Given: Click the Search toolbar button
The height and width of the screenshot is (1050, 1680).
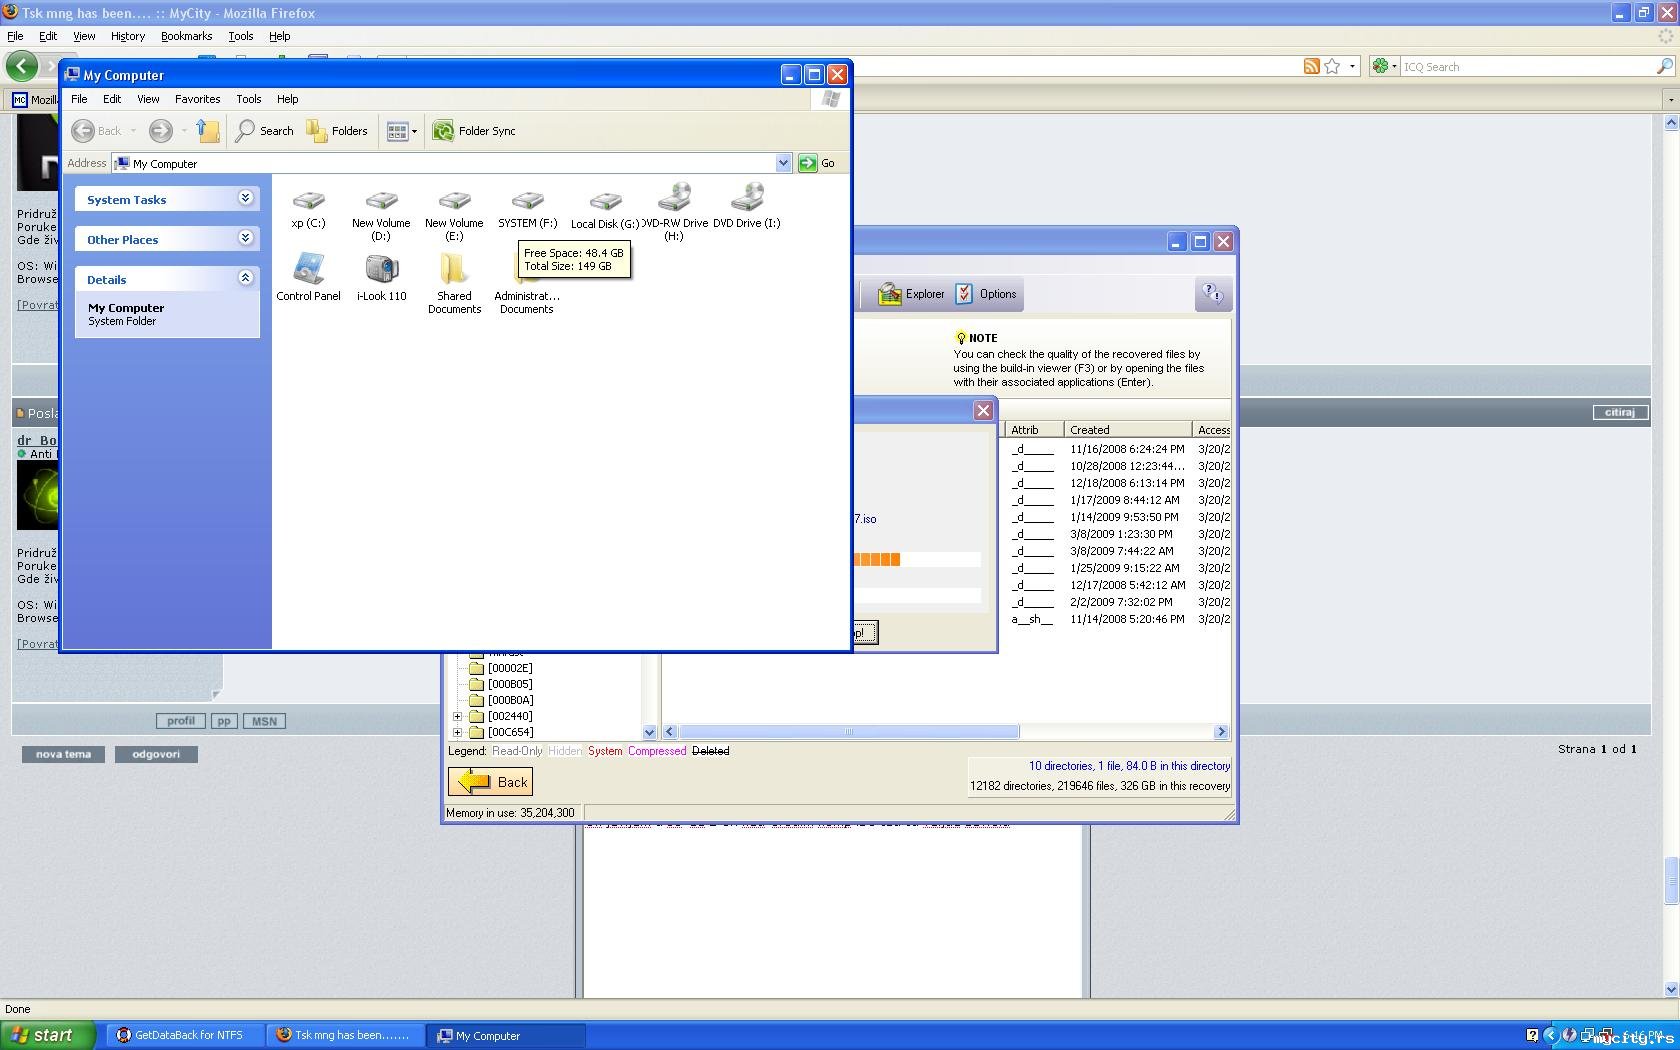Looking at the screenshot, I should click(x=264, y=131).
